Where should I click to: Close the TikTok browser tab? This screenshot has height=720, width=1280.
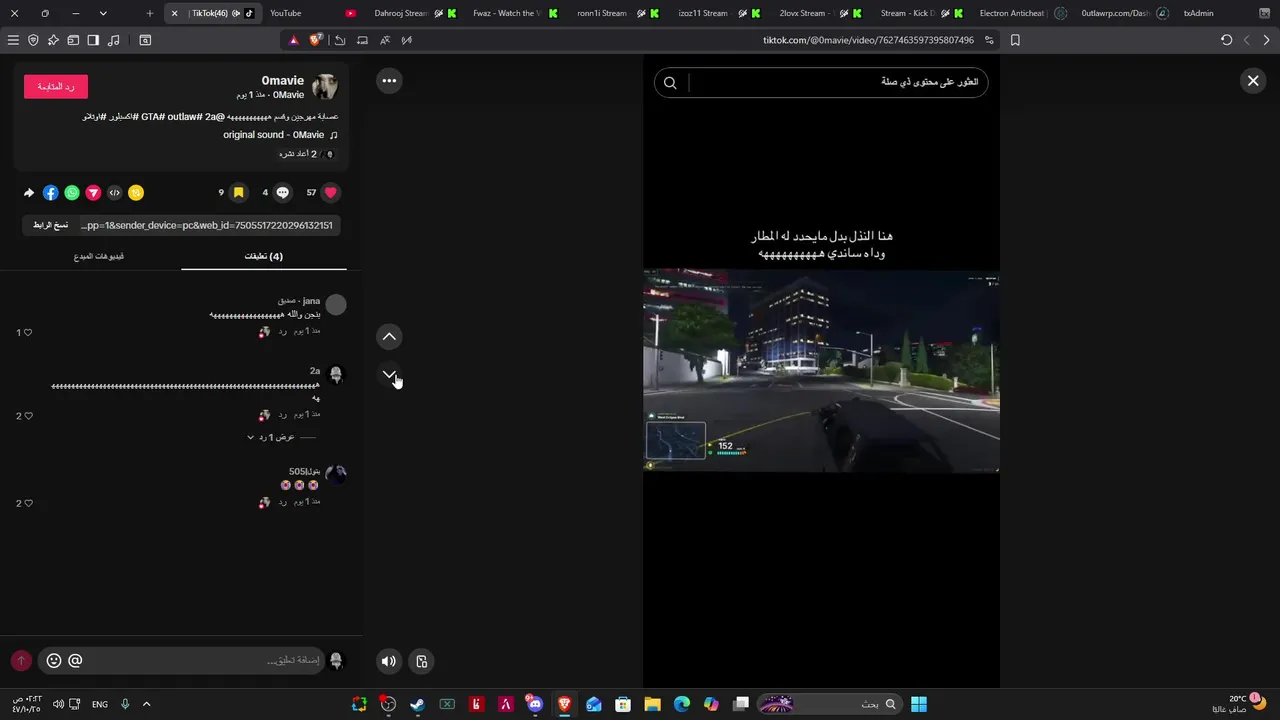(x=175, y=14)
